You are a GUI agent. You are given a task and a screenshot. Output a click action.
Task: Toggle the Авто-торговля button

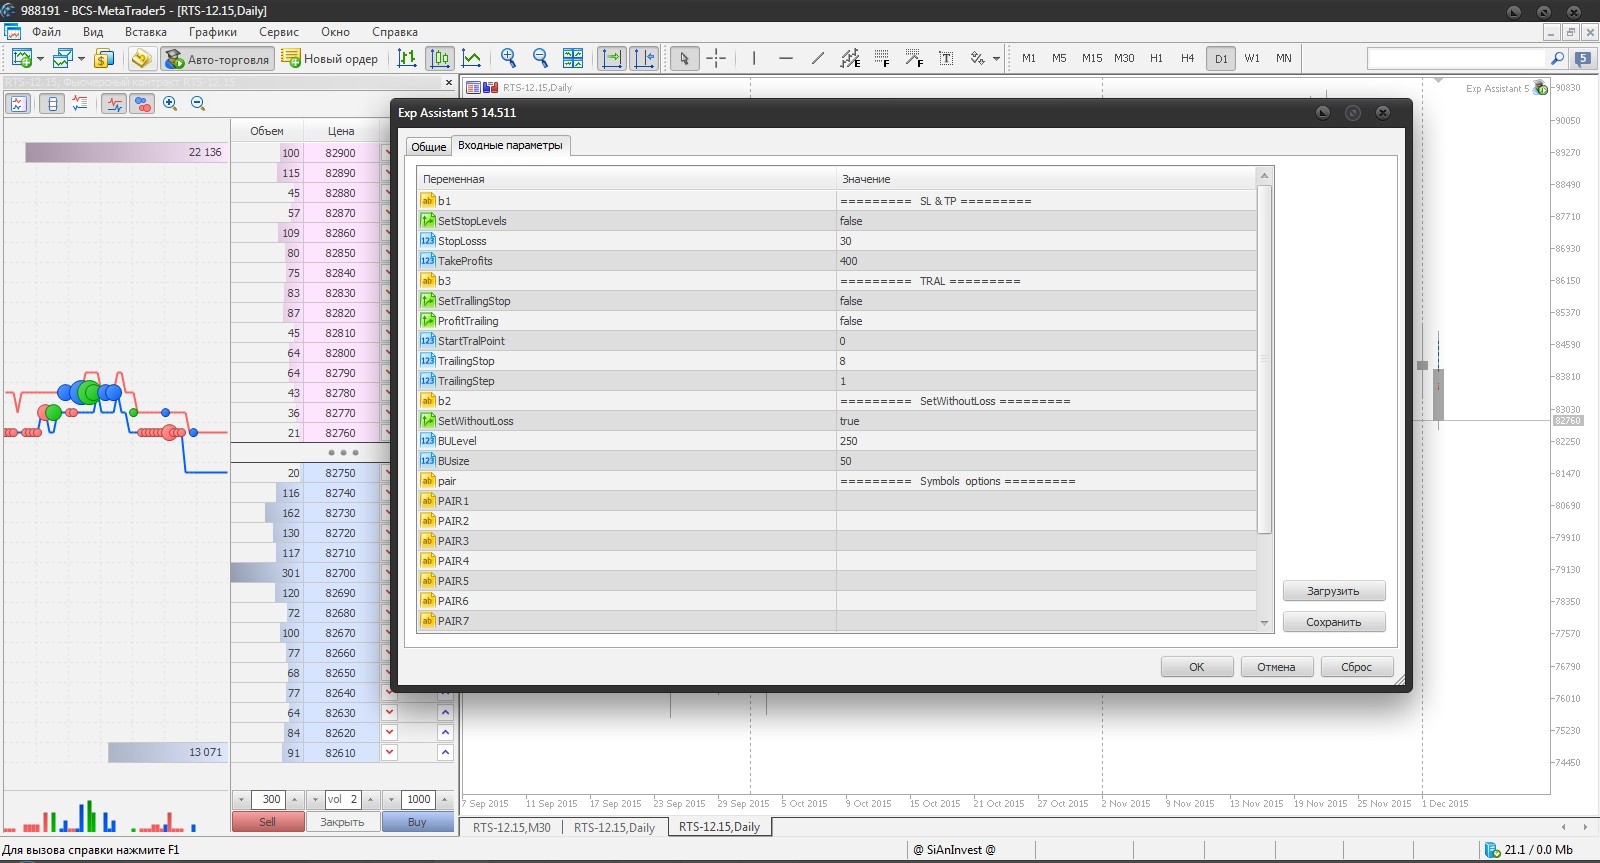pos(217,58)
